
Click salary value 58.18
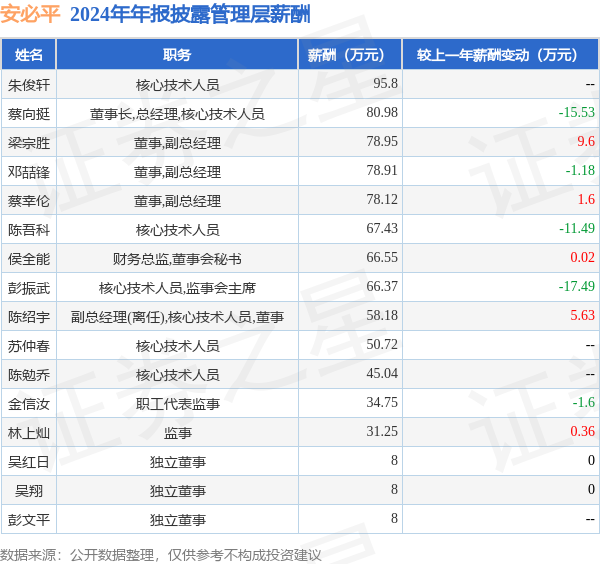(382, 315)
